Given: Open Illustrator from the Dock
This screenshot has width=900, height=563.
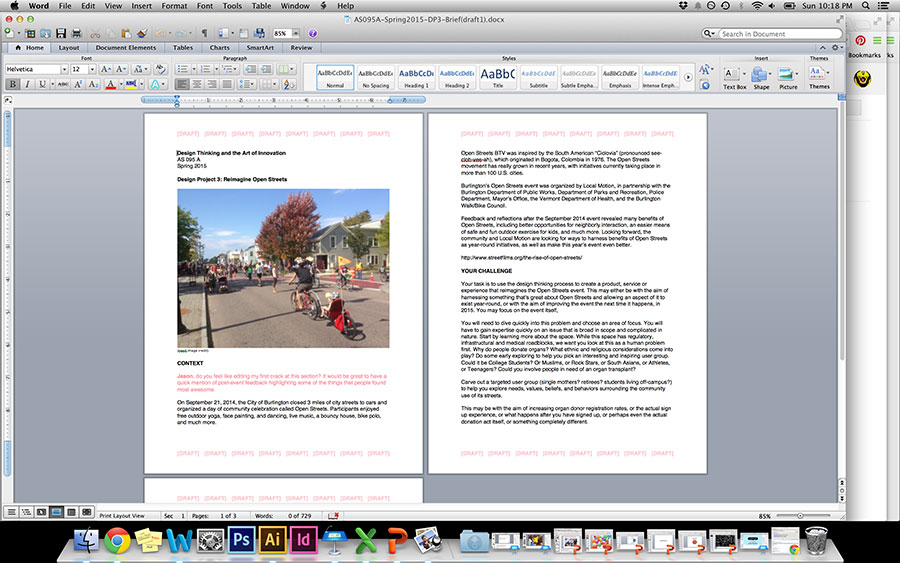Looking at the screenshot, I should click(272, 539).
